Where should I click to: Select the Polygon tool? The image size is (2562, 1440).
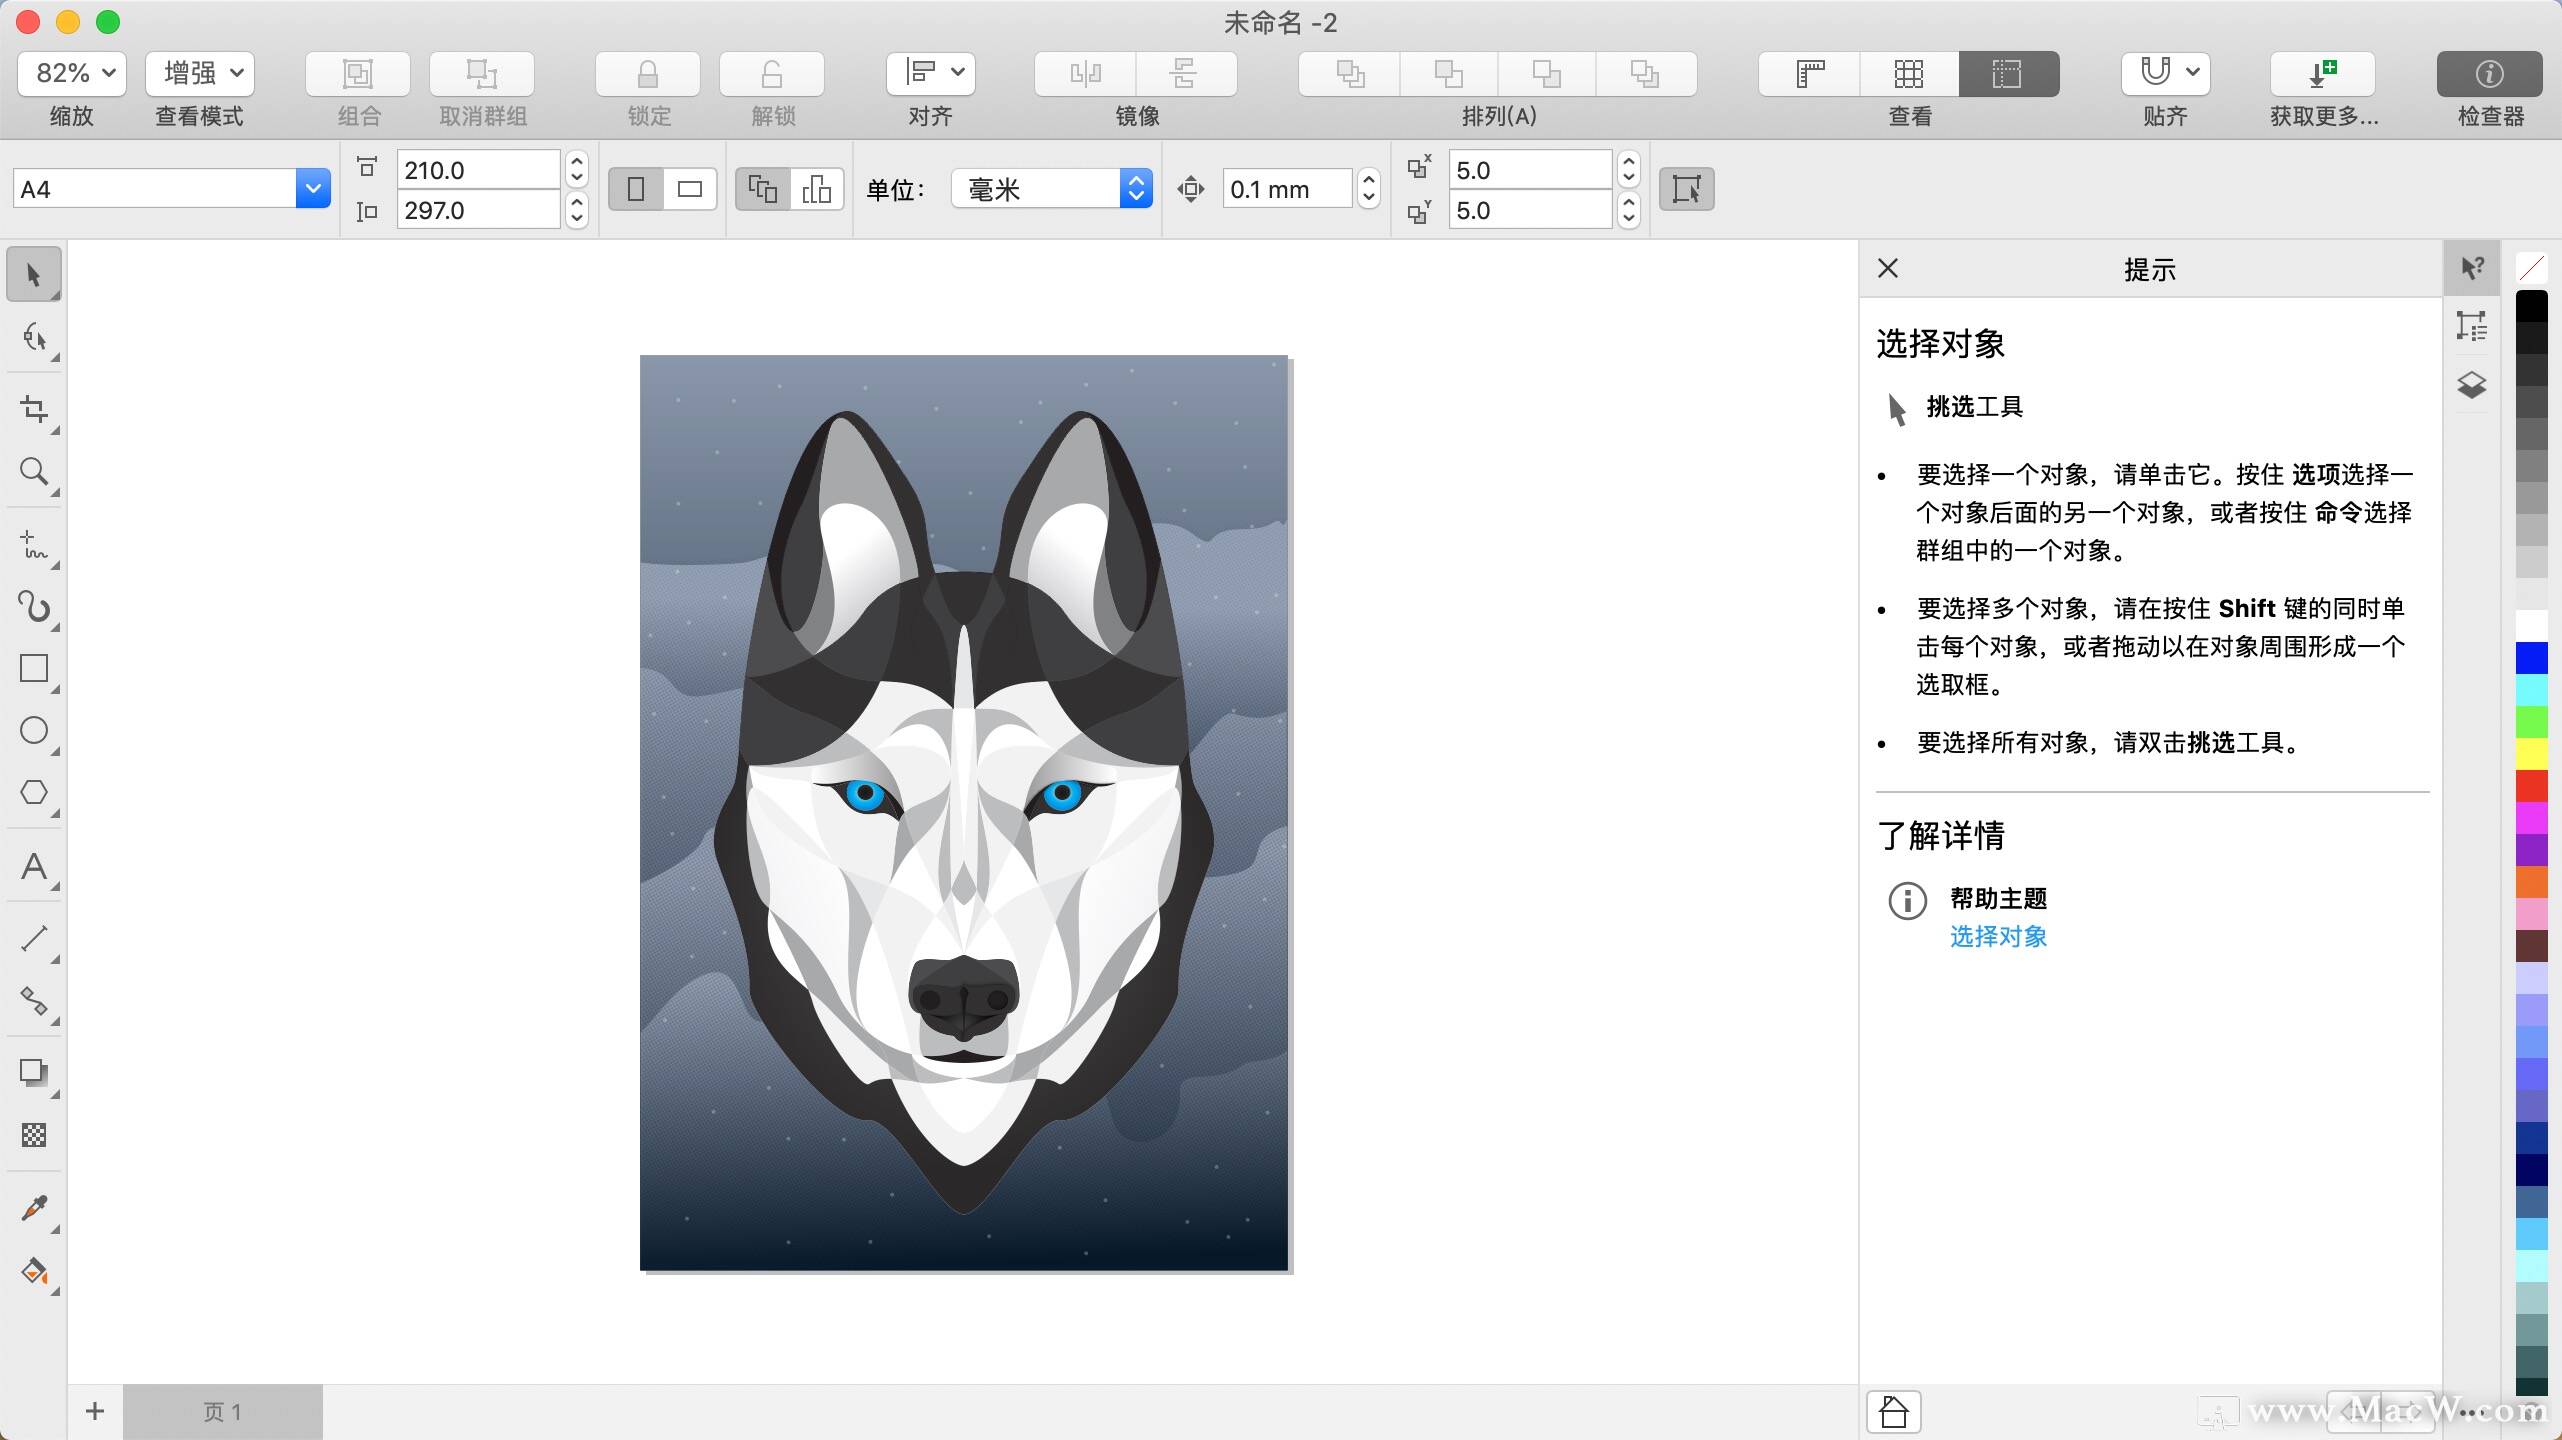[34, 792]
